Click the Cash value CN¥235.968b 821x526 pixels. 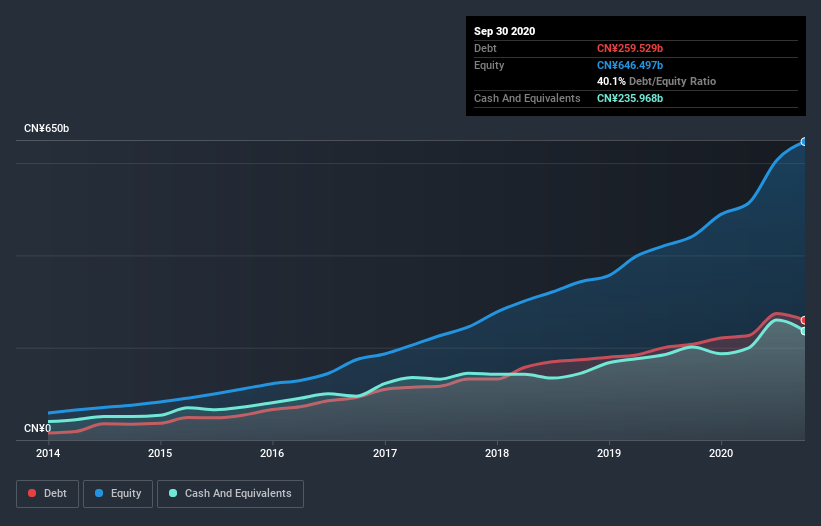pyautogui.click(x=630, y=98)
